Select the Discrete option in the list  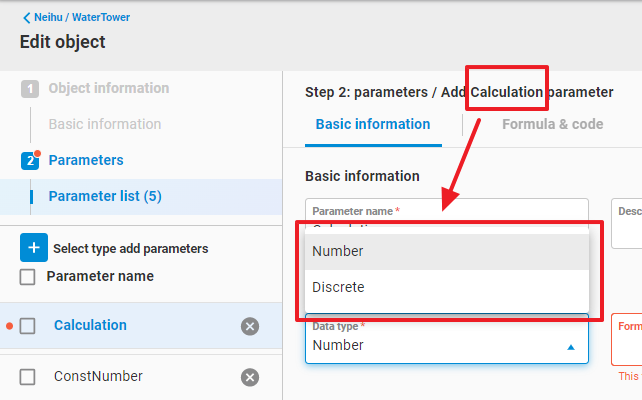pos(338,287)
